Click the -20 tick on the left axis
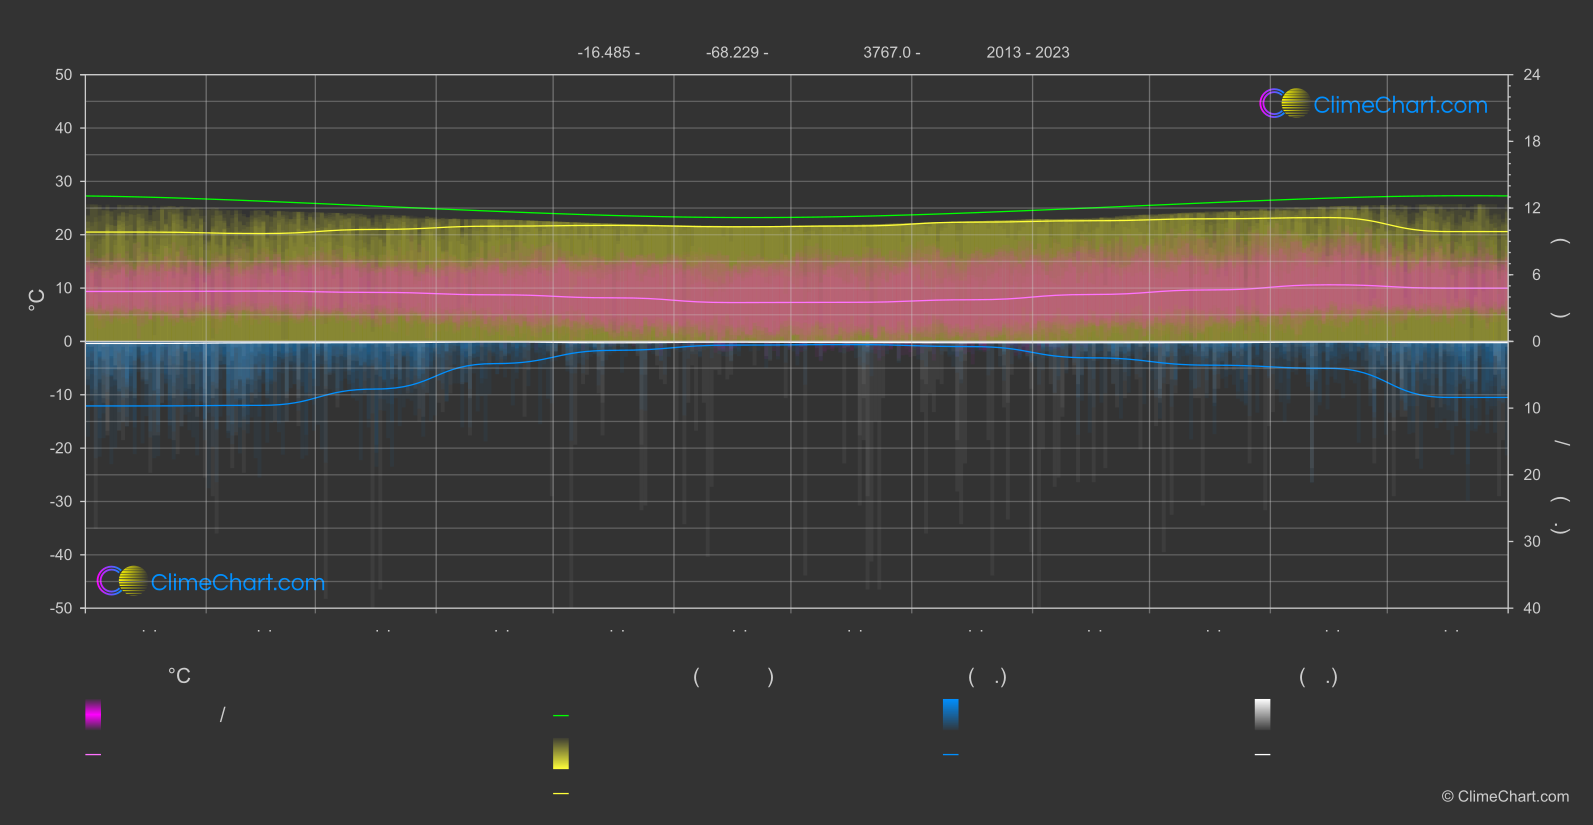Image resolution: width=1593 pixels, height=825 pixels. 61,448
